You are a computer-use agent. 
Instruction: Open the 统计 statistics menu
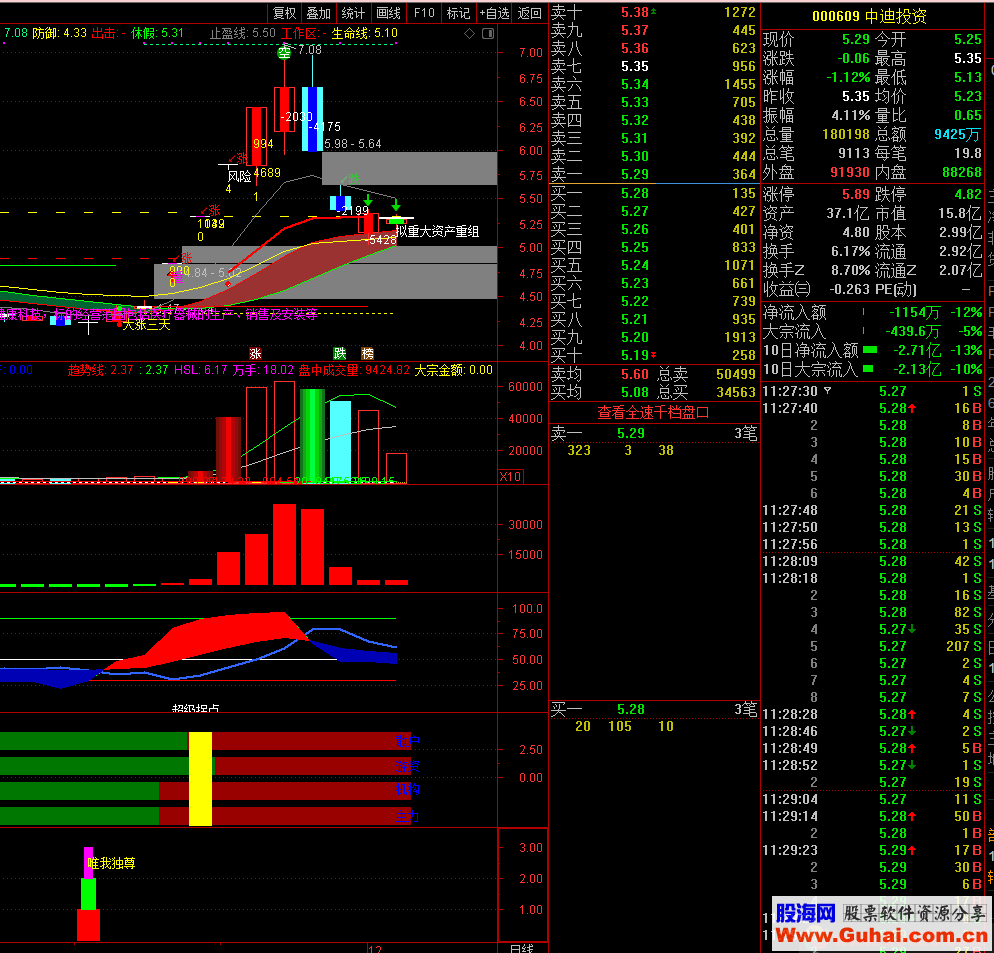(353, 13)
